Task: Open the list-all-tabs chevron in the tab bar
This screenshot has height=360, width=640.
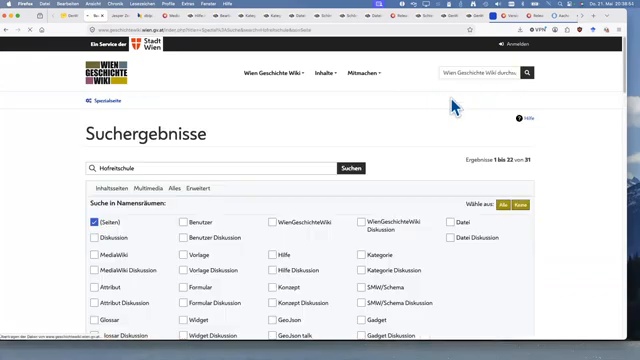Action: click(x=607, y=16)
